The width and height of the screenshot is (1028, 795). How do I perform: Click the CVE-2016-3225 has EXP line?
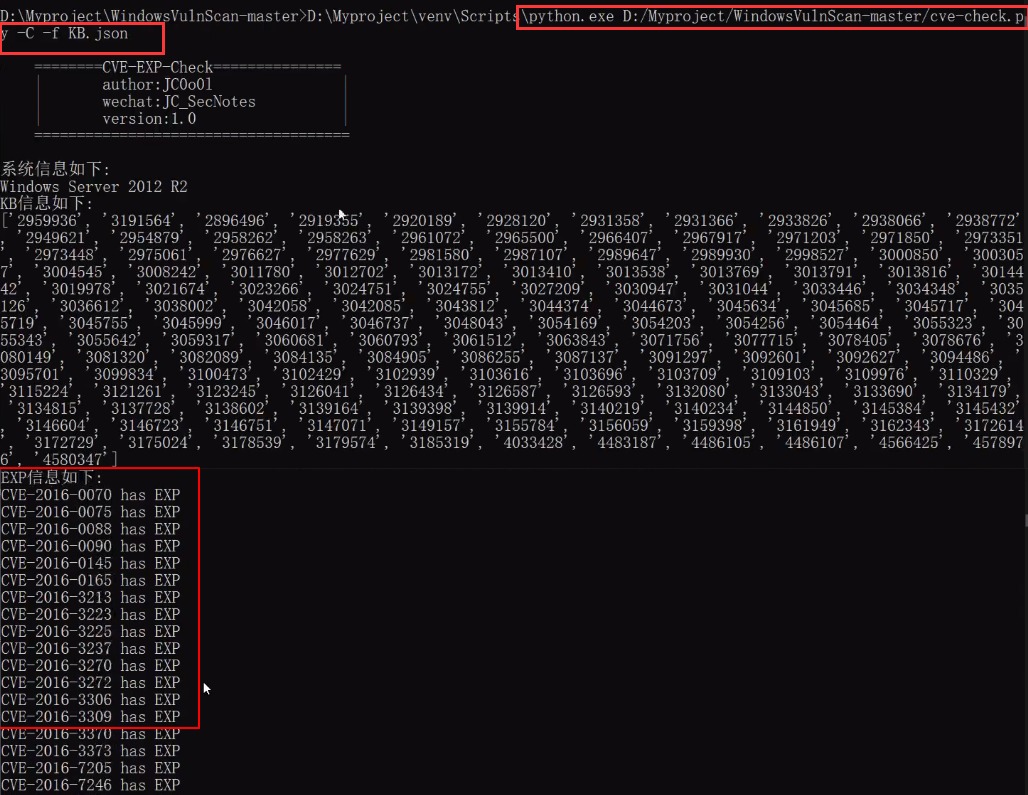pos(90,631)
